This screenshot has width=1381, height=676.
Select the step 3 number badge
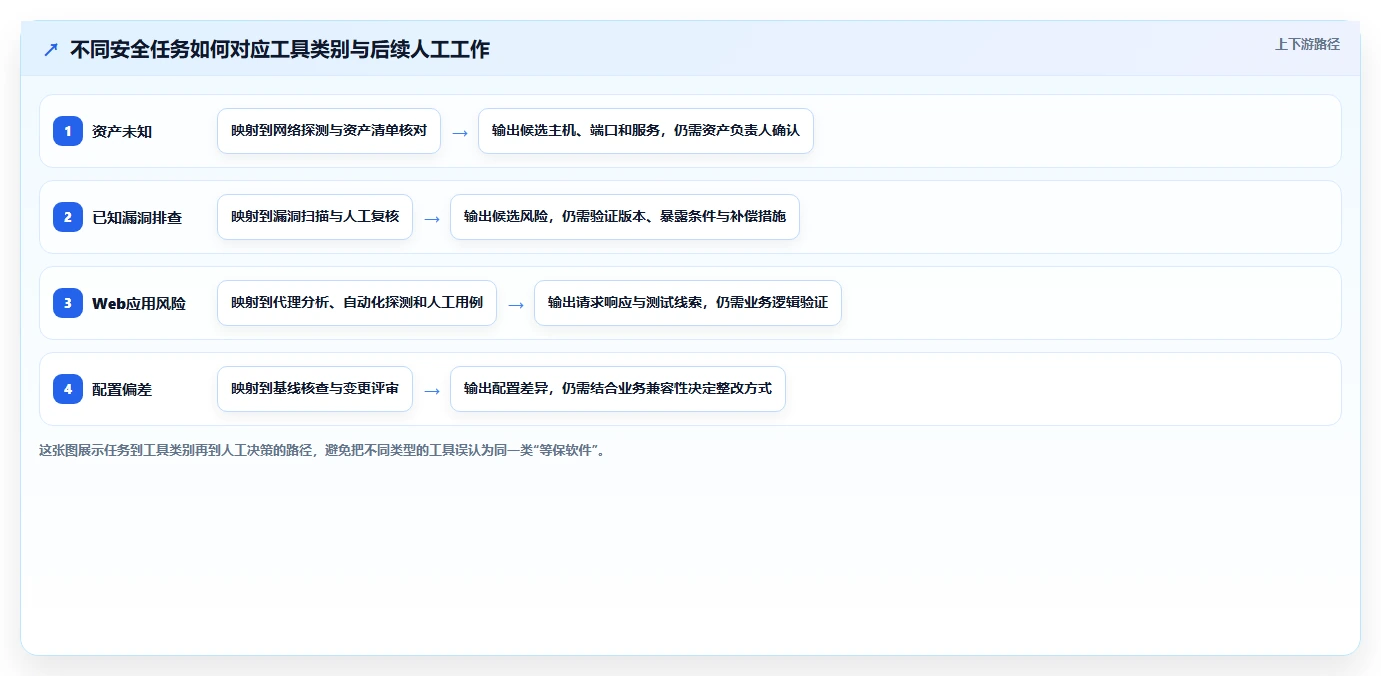coord(68,303)
